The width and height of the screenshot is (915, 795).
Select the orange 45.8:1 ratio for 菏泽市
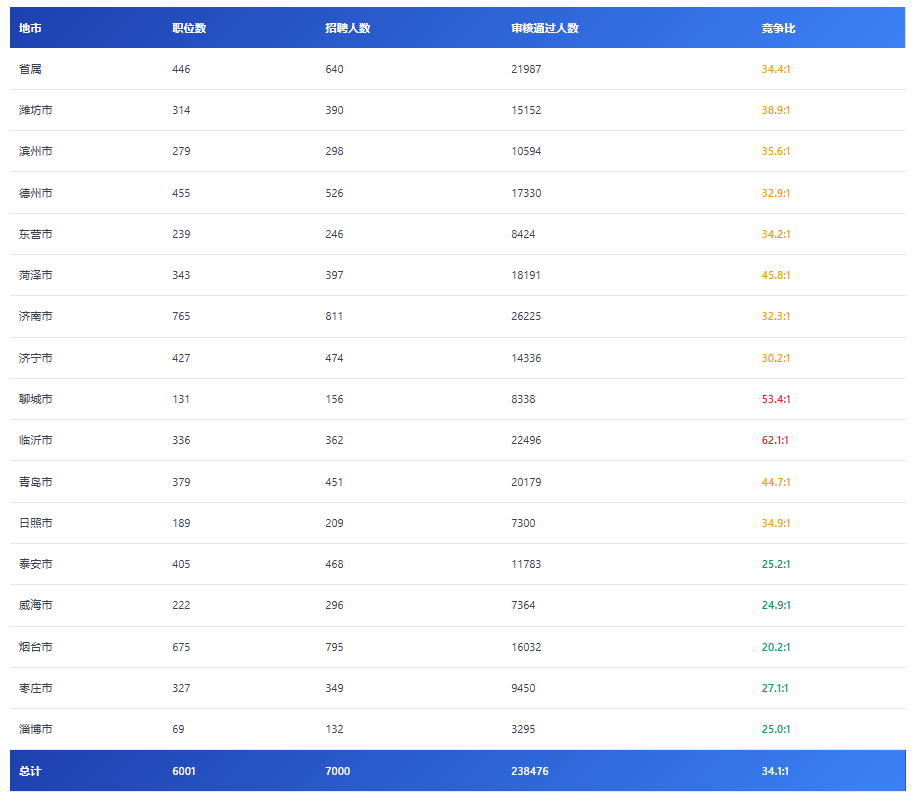click(775, 275)
